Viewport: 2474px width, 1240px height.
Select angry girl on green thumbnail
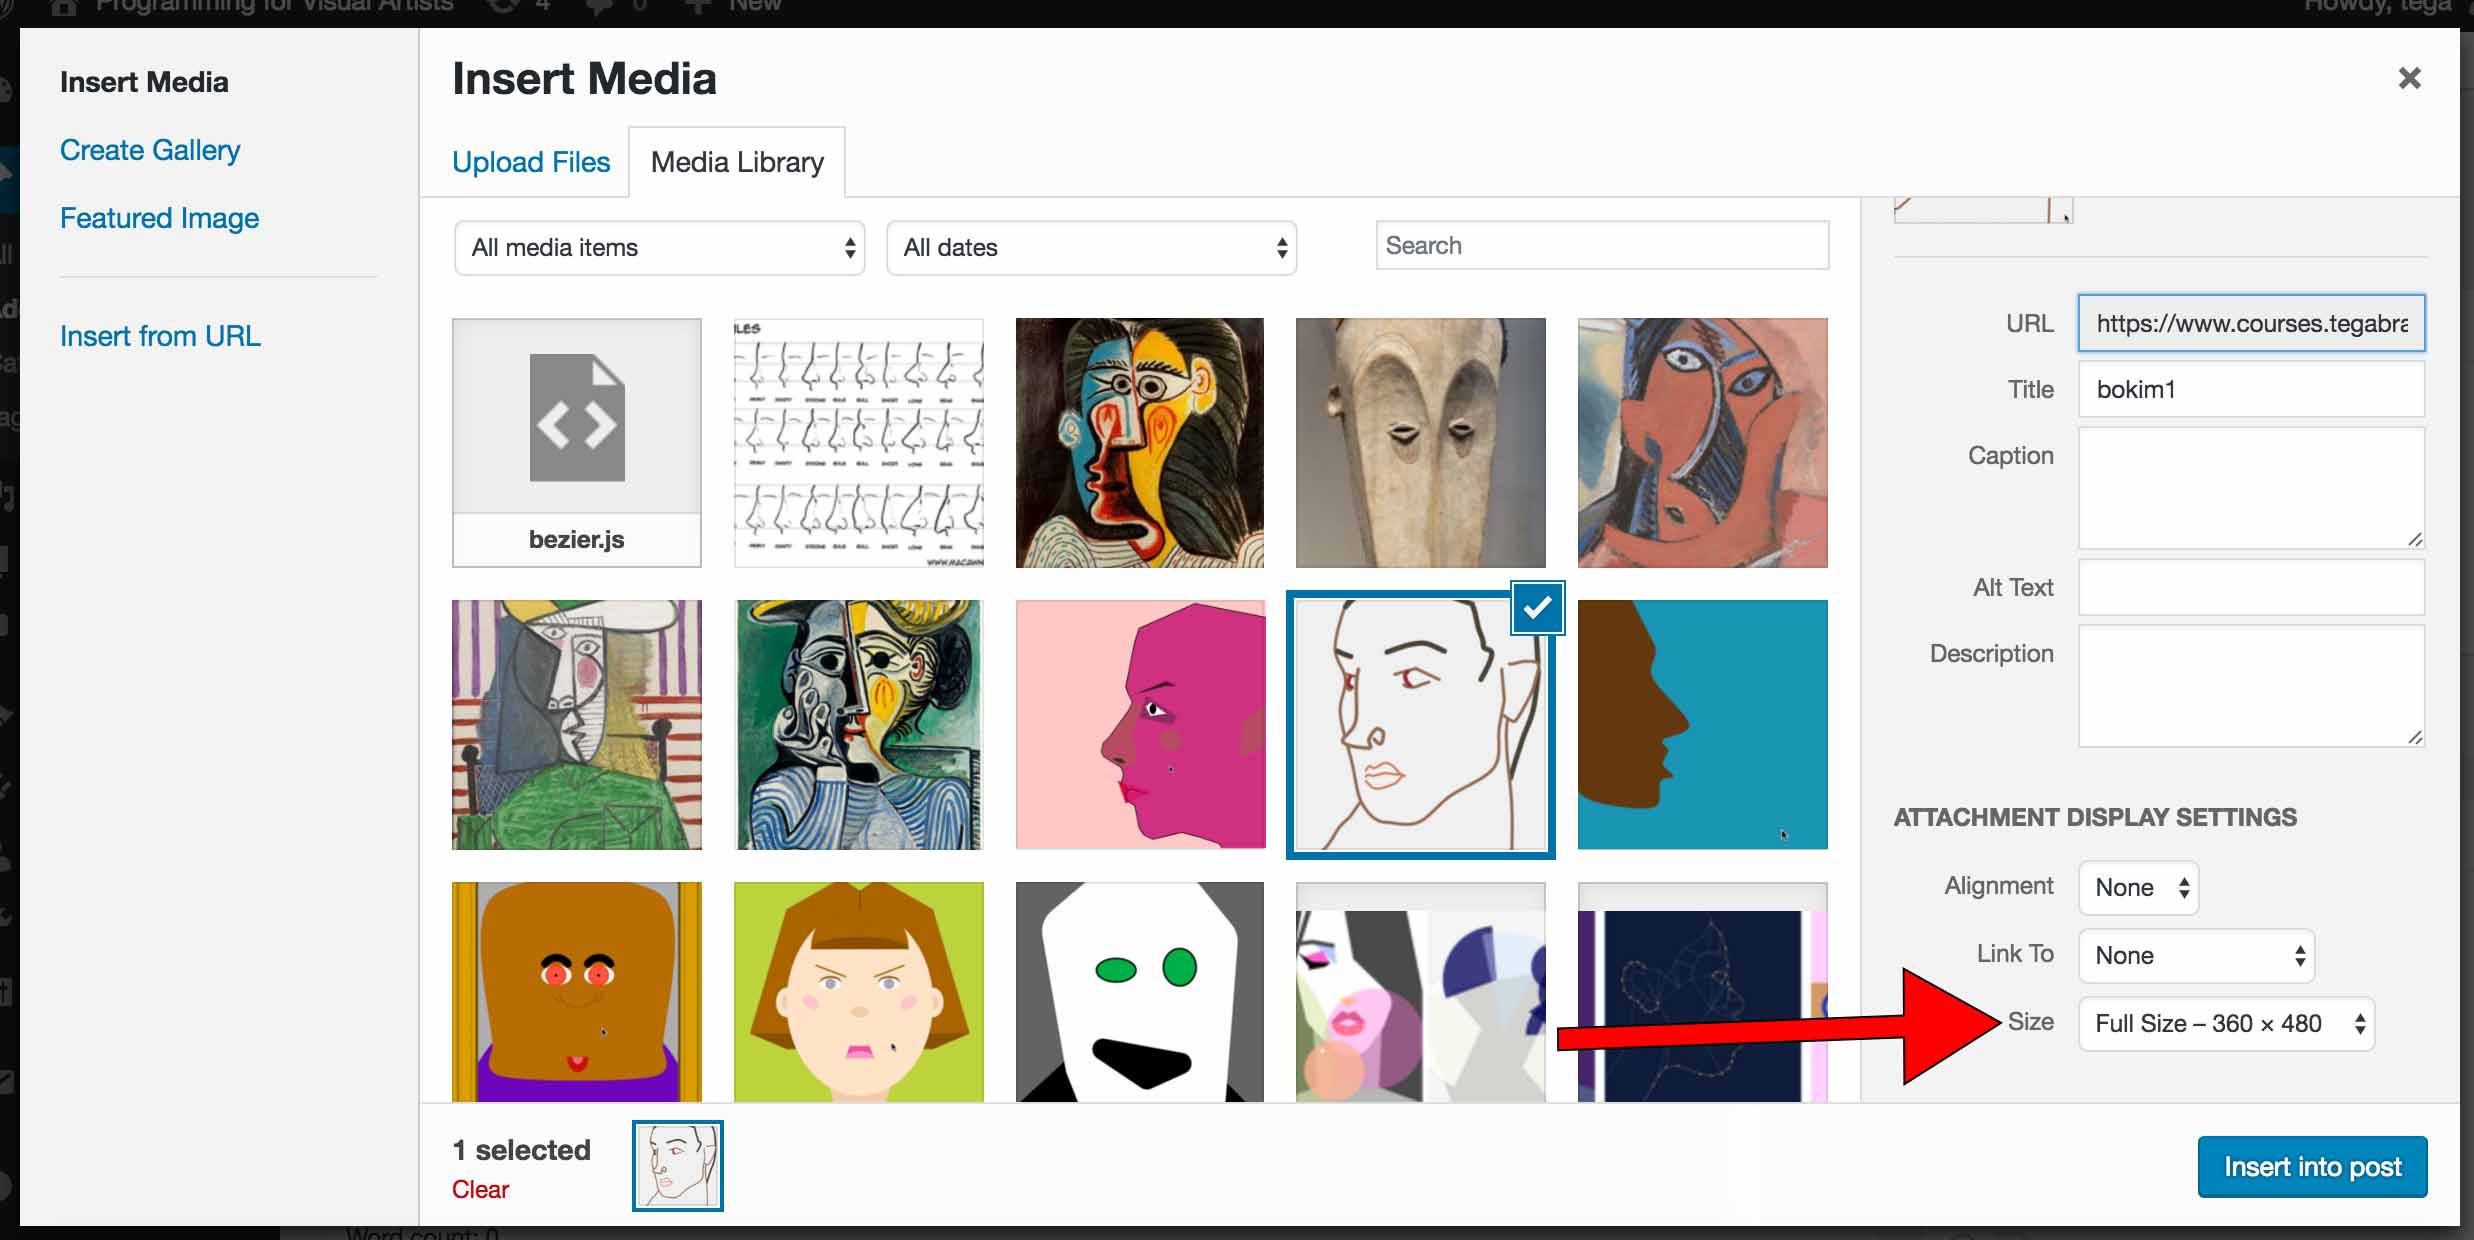click(x=859, y=992)
